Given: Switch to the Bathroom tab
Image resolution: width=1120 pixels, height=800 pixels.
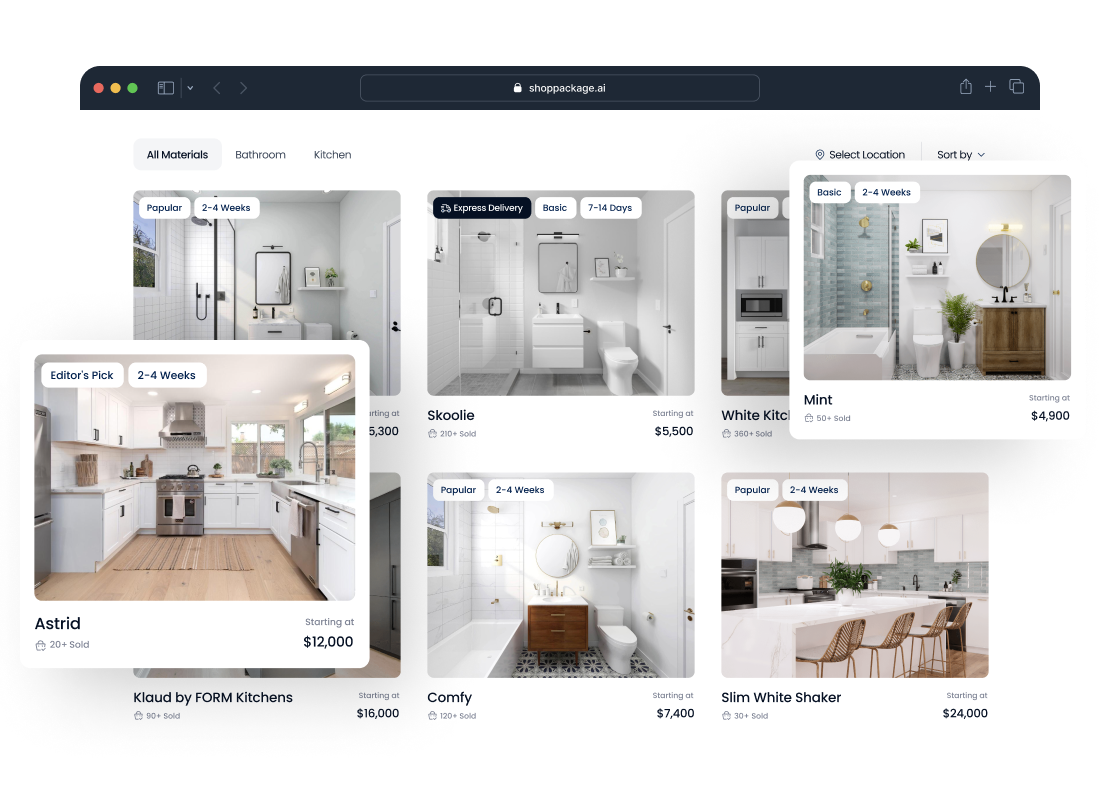Looking at the screenshot, I should coord(260,155).
